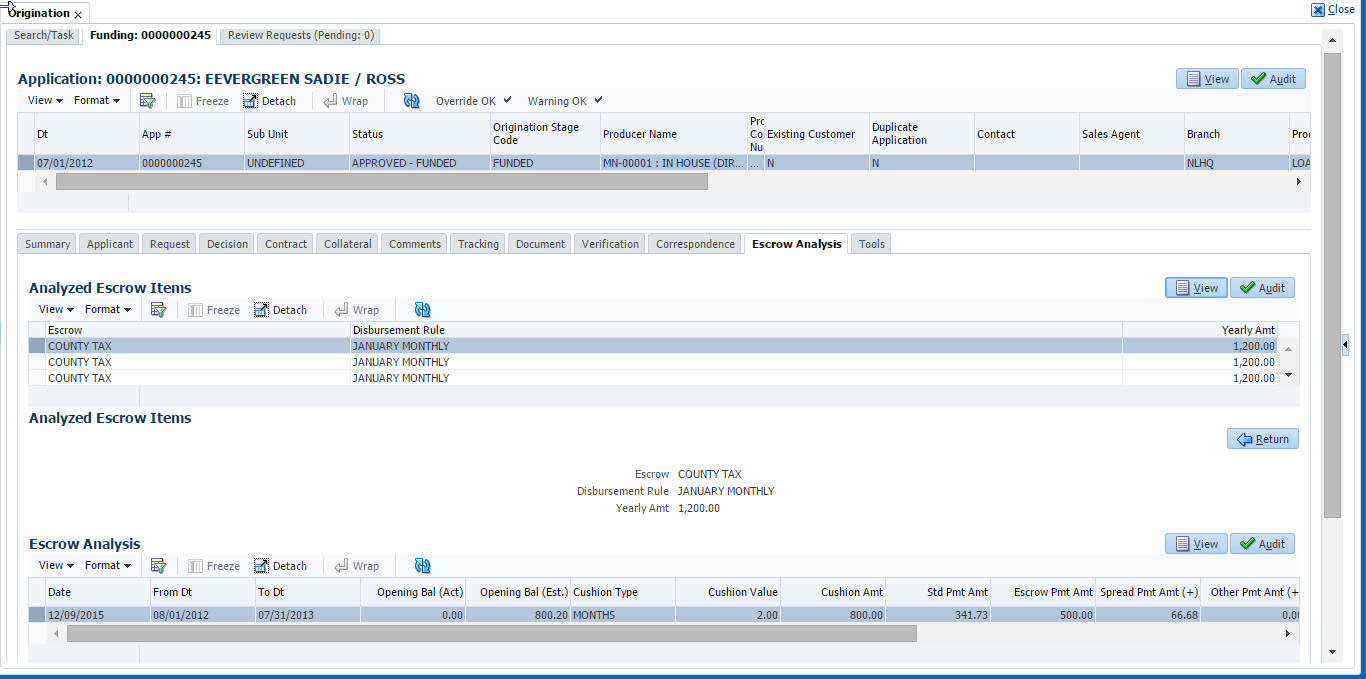Click status cell 'APPROVED - FUNDED'
The width and height of the screenshot is (1366, 679).
tap(419, 163)
